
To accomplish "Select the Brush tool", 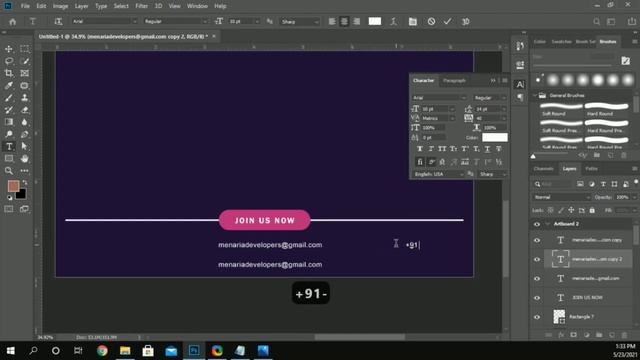I will (x=9, y=98).
